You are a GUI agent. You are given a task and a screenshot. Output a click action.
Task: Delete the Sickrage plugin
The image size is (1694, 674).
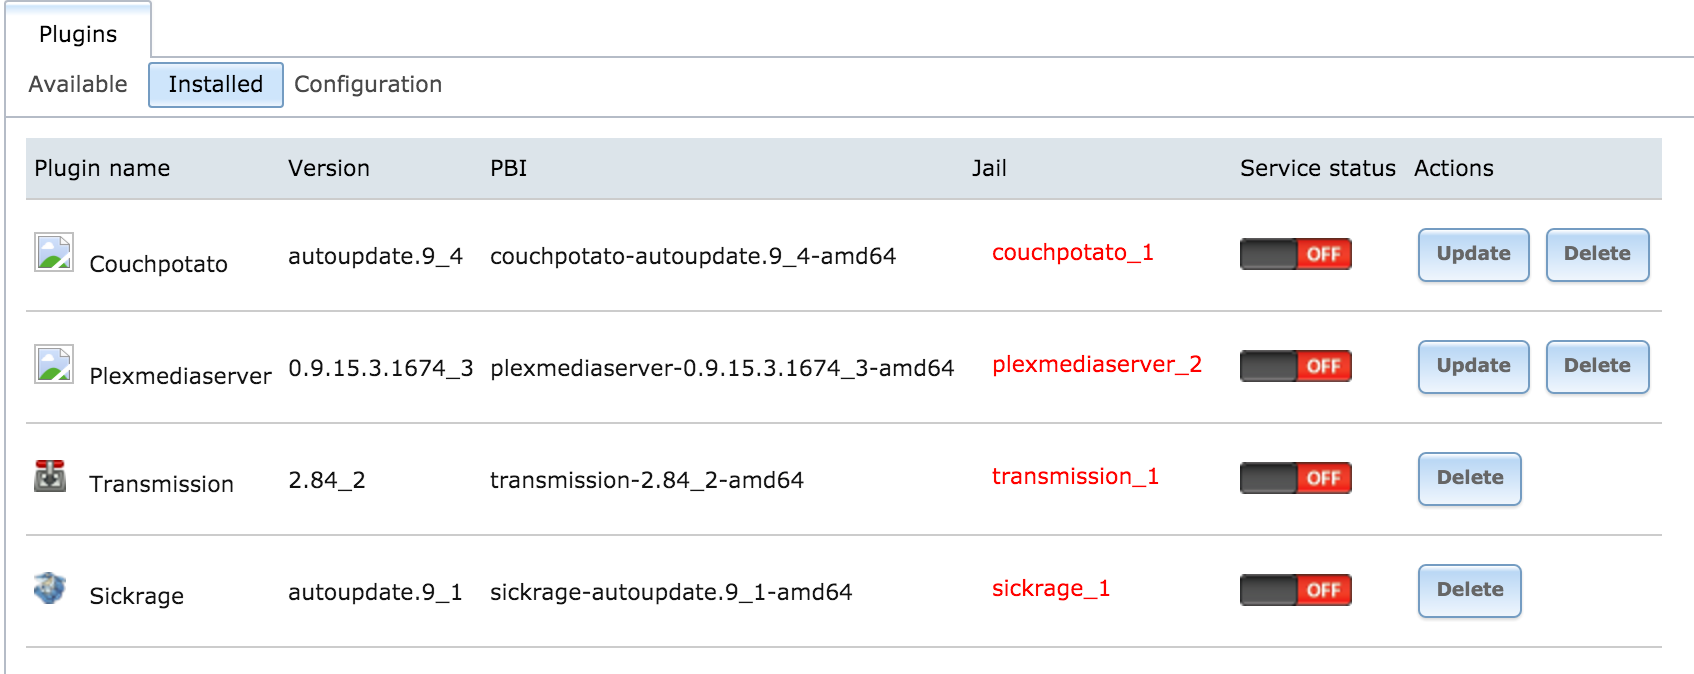click(x=1469, y=590)
